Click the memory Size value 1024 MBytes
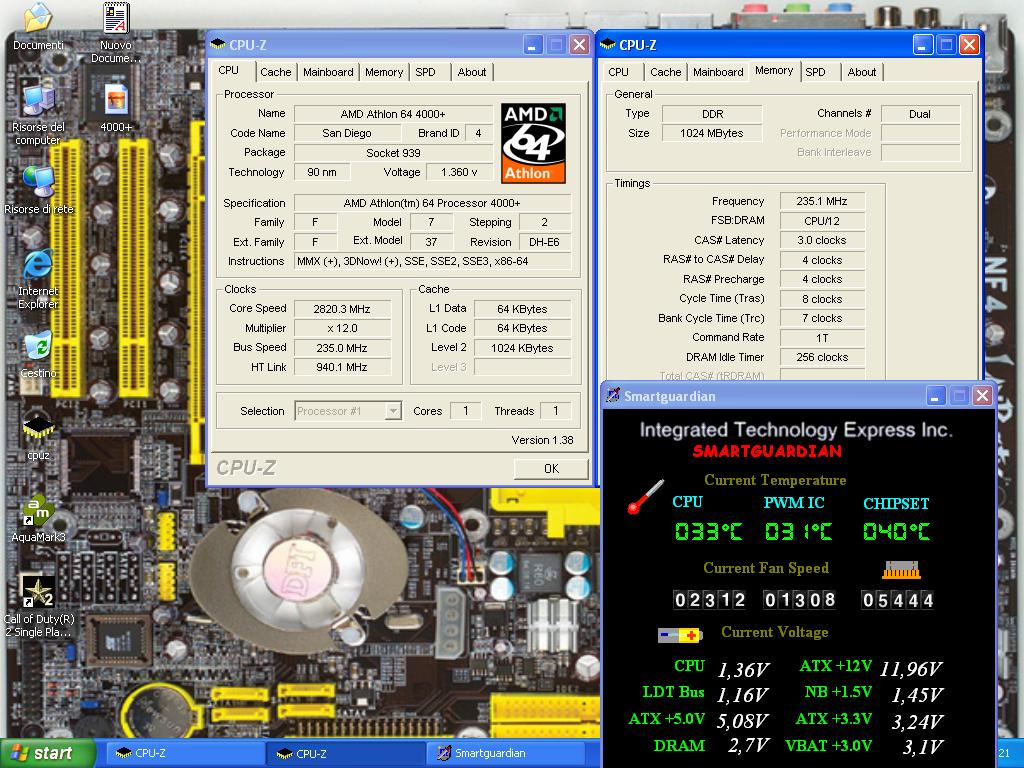Screen dimensions: 1024x768 coord(712,133)
